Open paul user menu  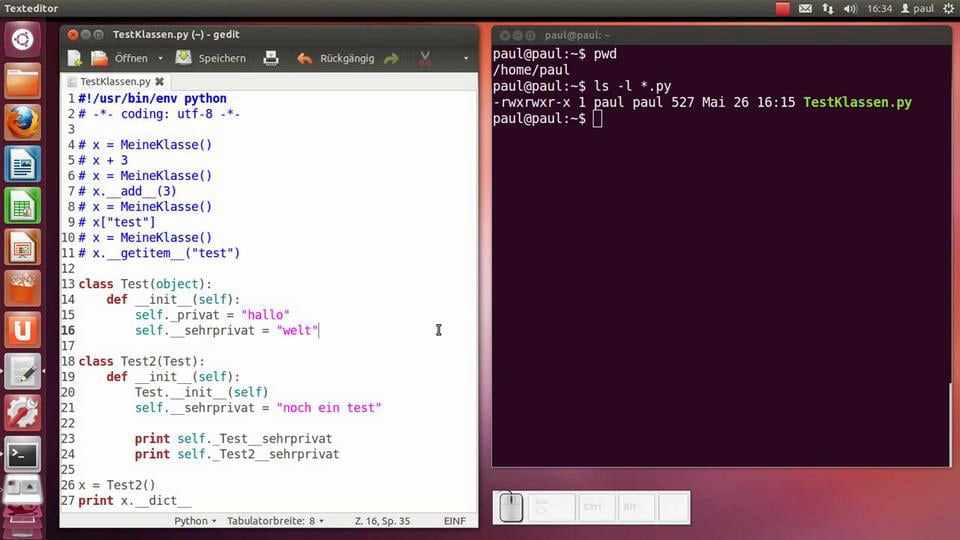pos(917,9)
